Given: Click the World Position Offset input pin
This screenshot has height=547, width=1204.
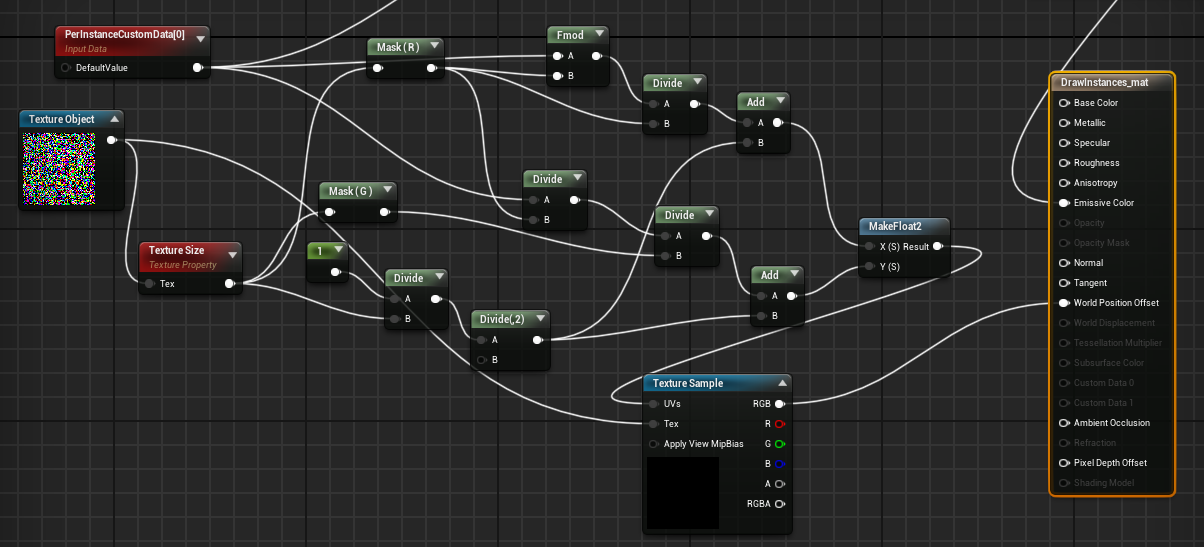Looking at the screenshot, I should pyautogui.click(x=1063, y=303).
